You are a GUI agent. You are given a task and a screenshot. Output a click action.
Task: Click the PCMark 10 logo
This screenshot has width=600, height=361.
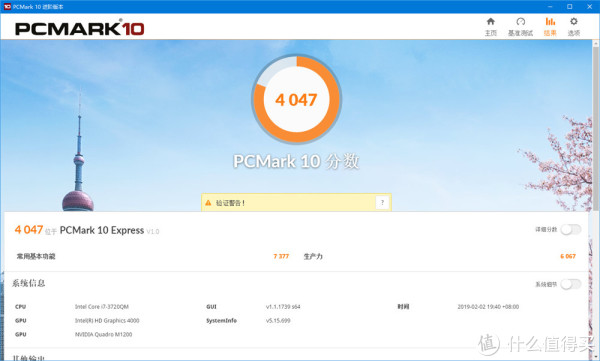click(80, 28)
